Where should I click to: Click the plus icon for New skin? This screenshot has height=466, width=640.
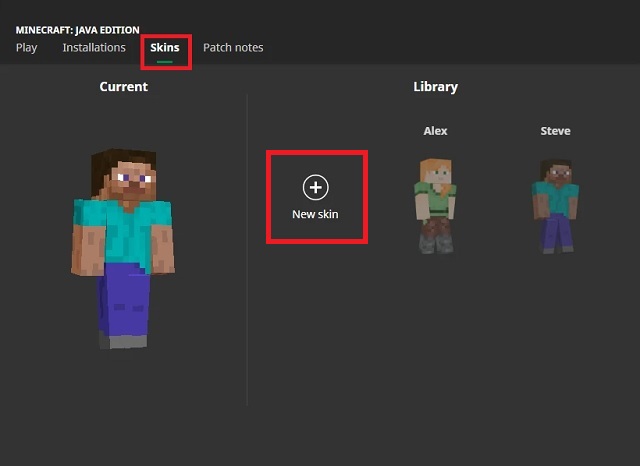316,187
